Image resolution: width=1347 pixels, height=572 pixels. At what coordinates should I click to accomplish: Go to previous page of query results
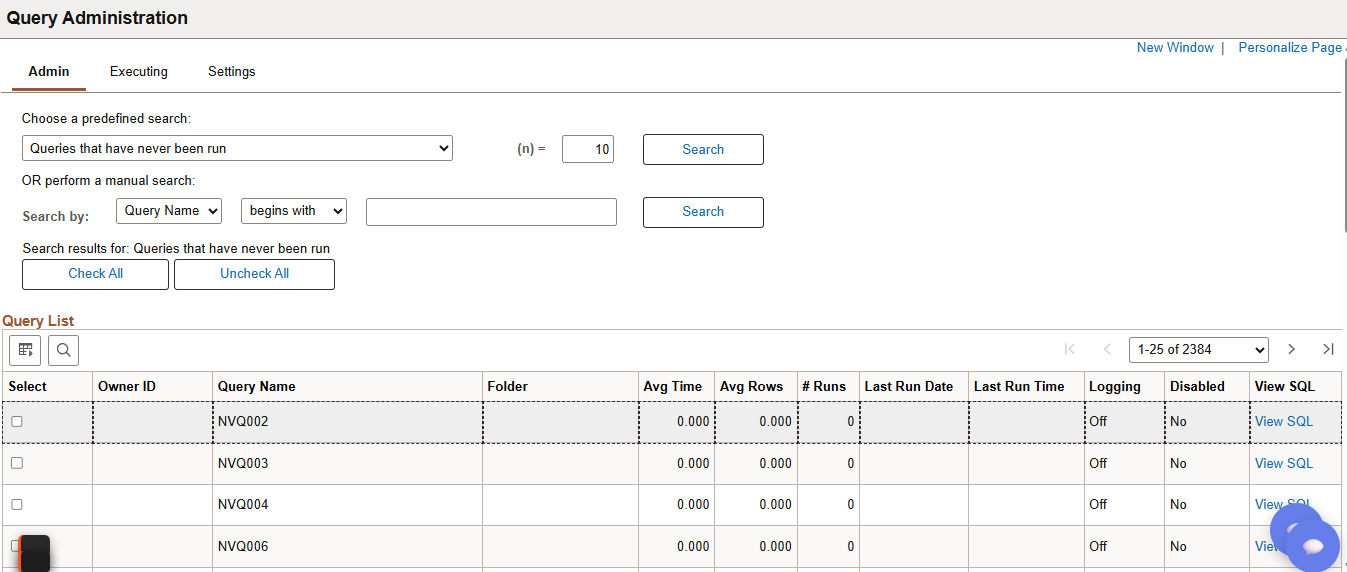1107,349
